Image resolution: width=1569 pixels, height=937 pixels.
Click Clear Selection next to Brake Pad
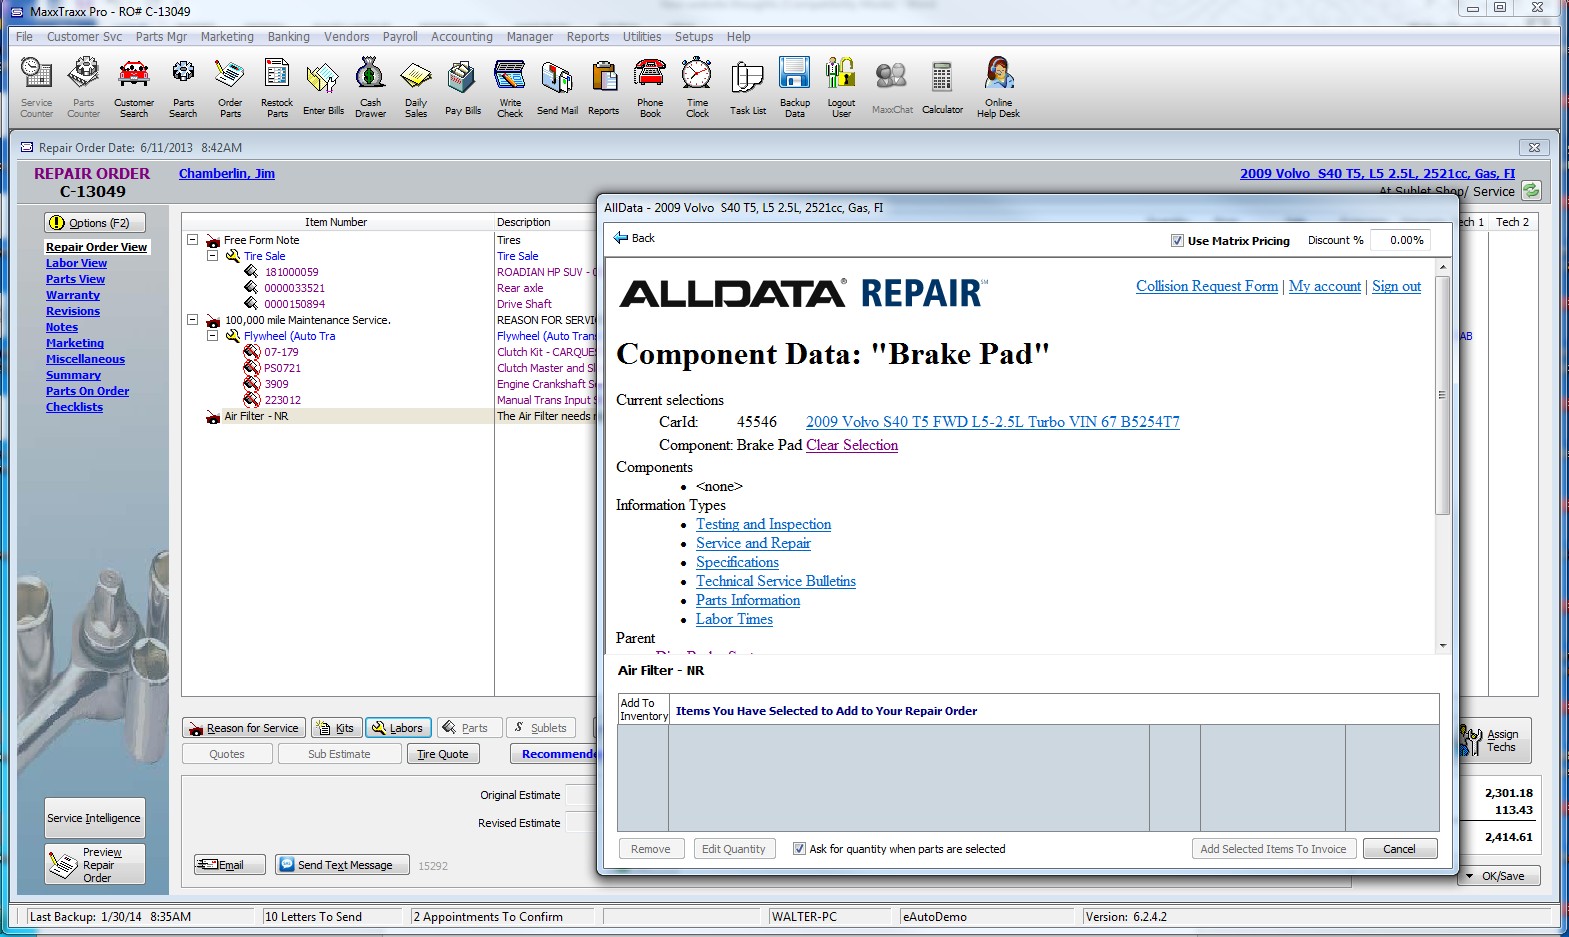tap(852, 445)
